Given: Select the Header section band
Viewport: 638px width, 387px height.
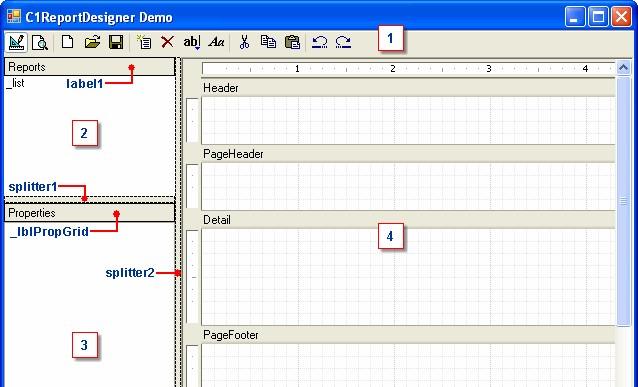Looking at the screenshot, I should tap(408, 88).
